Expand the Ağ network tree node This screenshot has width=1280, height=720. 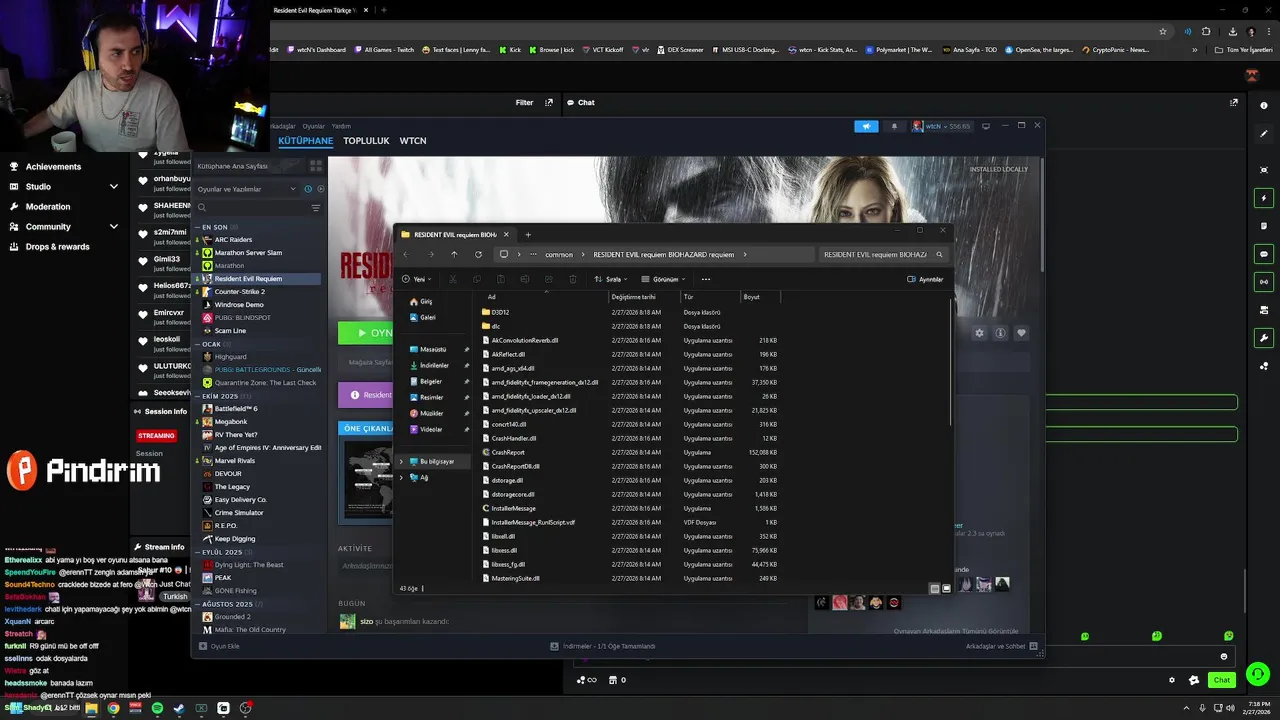click(401, 477)
